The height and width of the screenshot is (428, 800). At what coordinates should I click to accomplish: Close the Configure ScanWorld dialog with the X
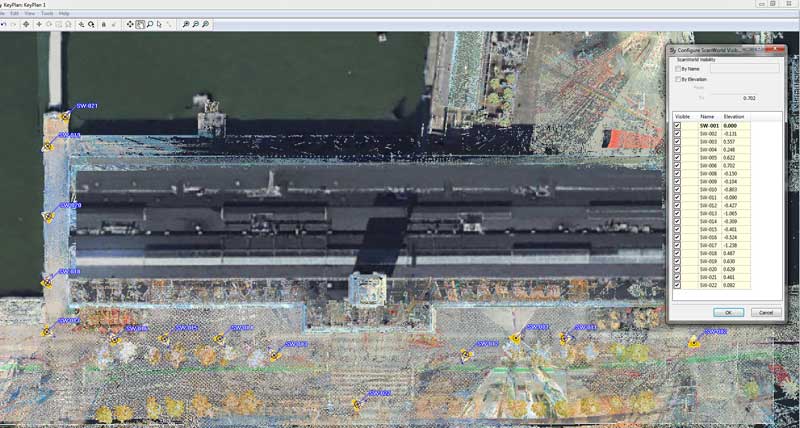pyautogui.click(x=774, y=49)
